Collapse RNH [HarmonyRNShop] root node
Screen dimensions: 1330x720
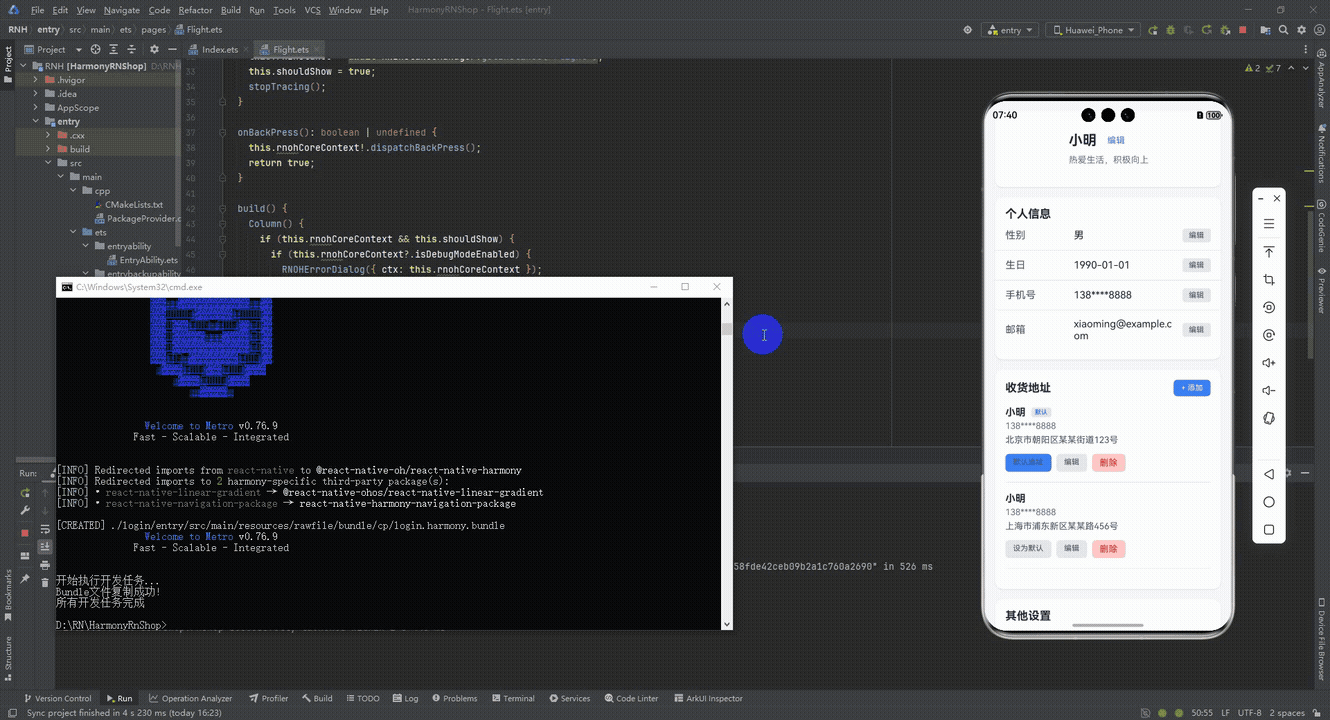click(x=23, y=66)
